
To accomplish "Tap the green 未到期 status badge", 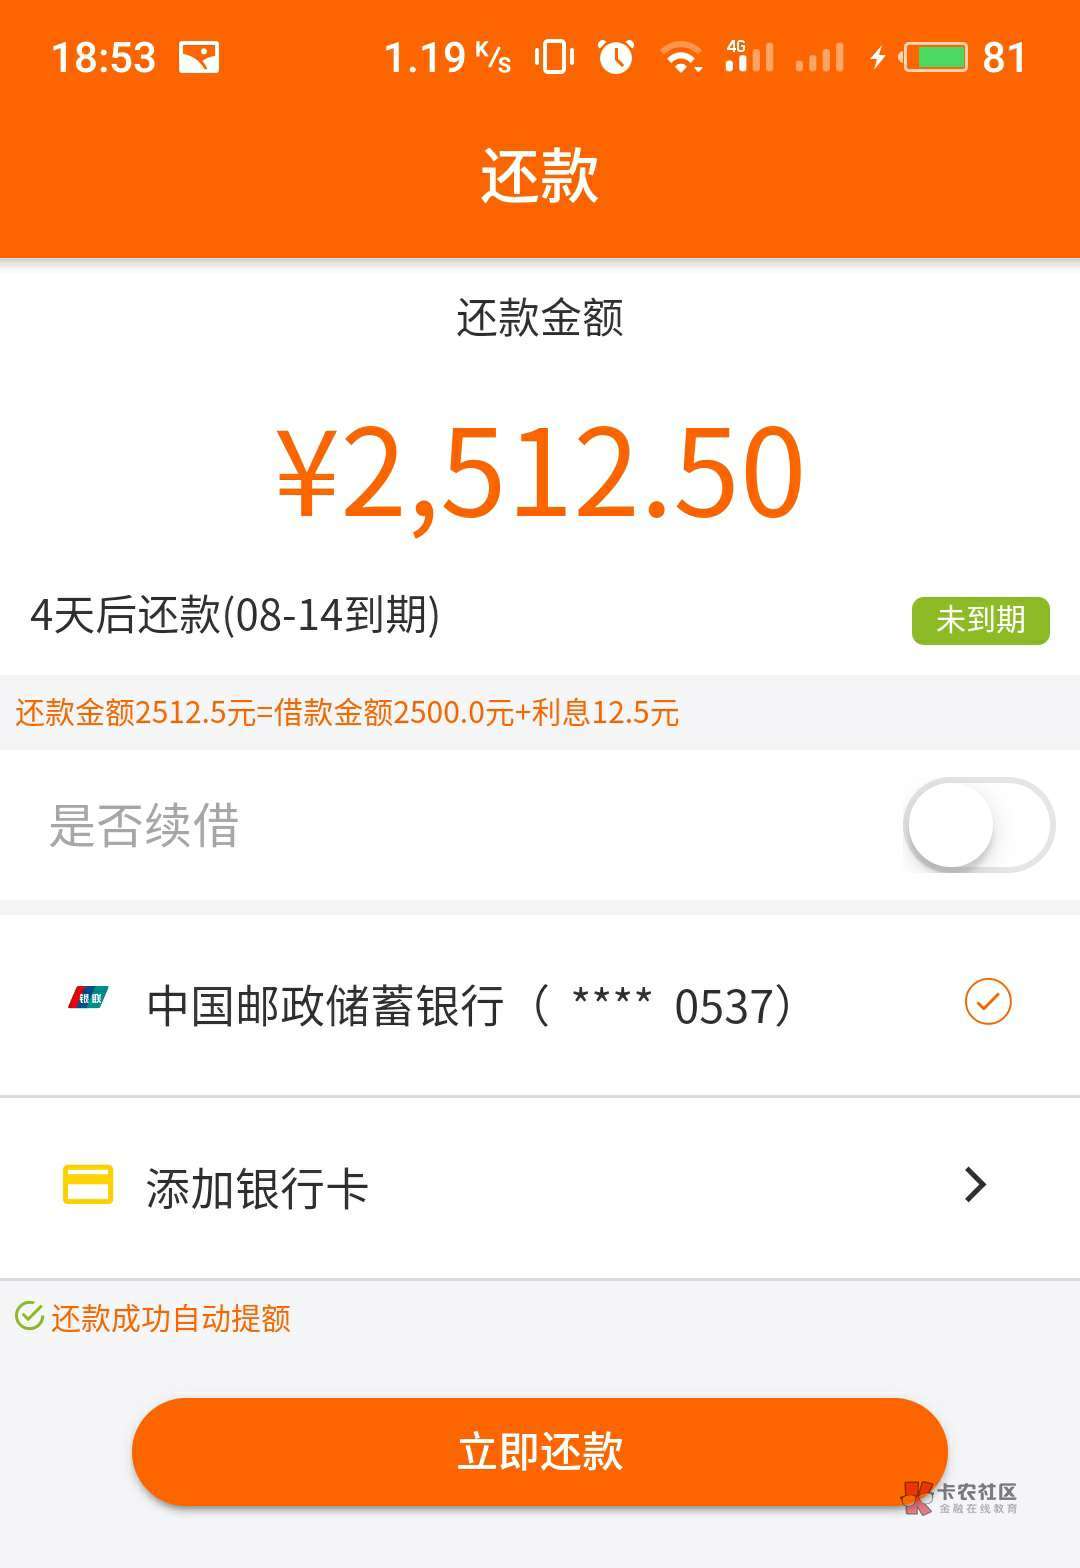I will pos(980,620).
